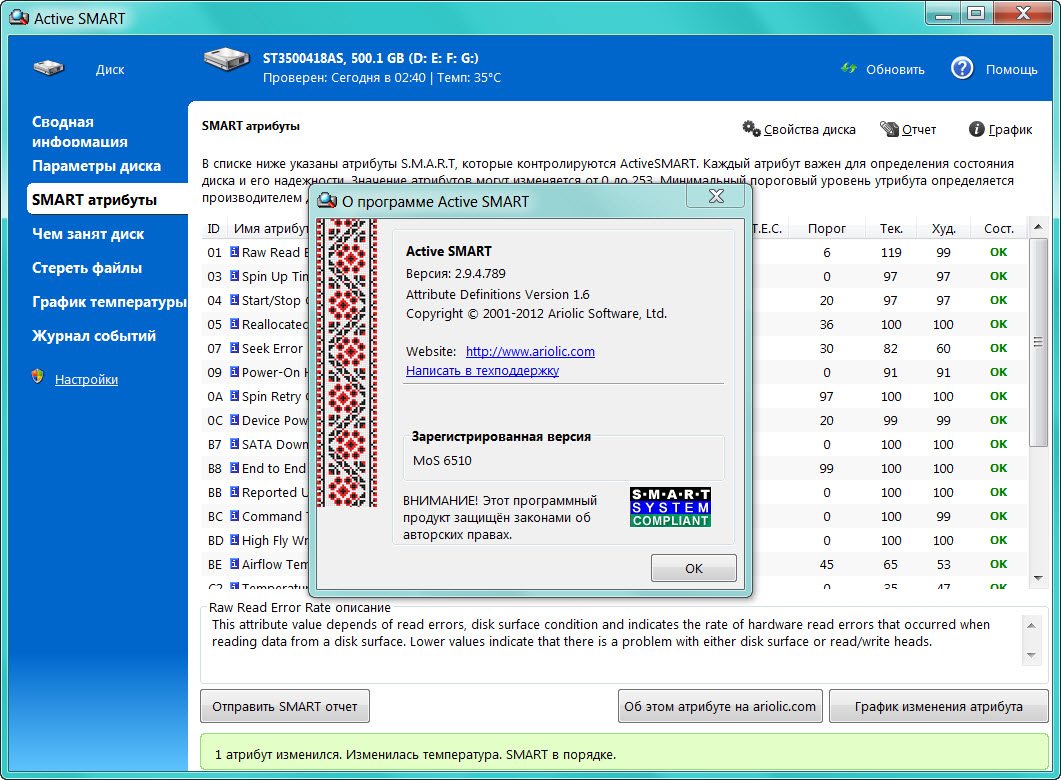Screen dimensions: 1061x780
Task: Open Свойства диска link
Action: coord(810,129)
